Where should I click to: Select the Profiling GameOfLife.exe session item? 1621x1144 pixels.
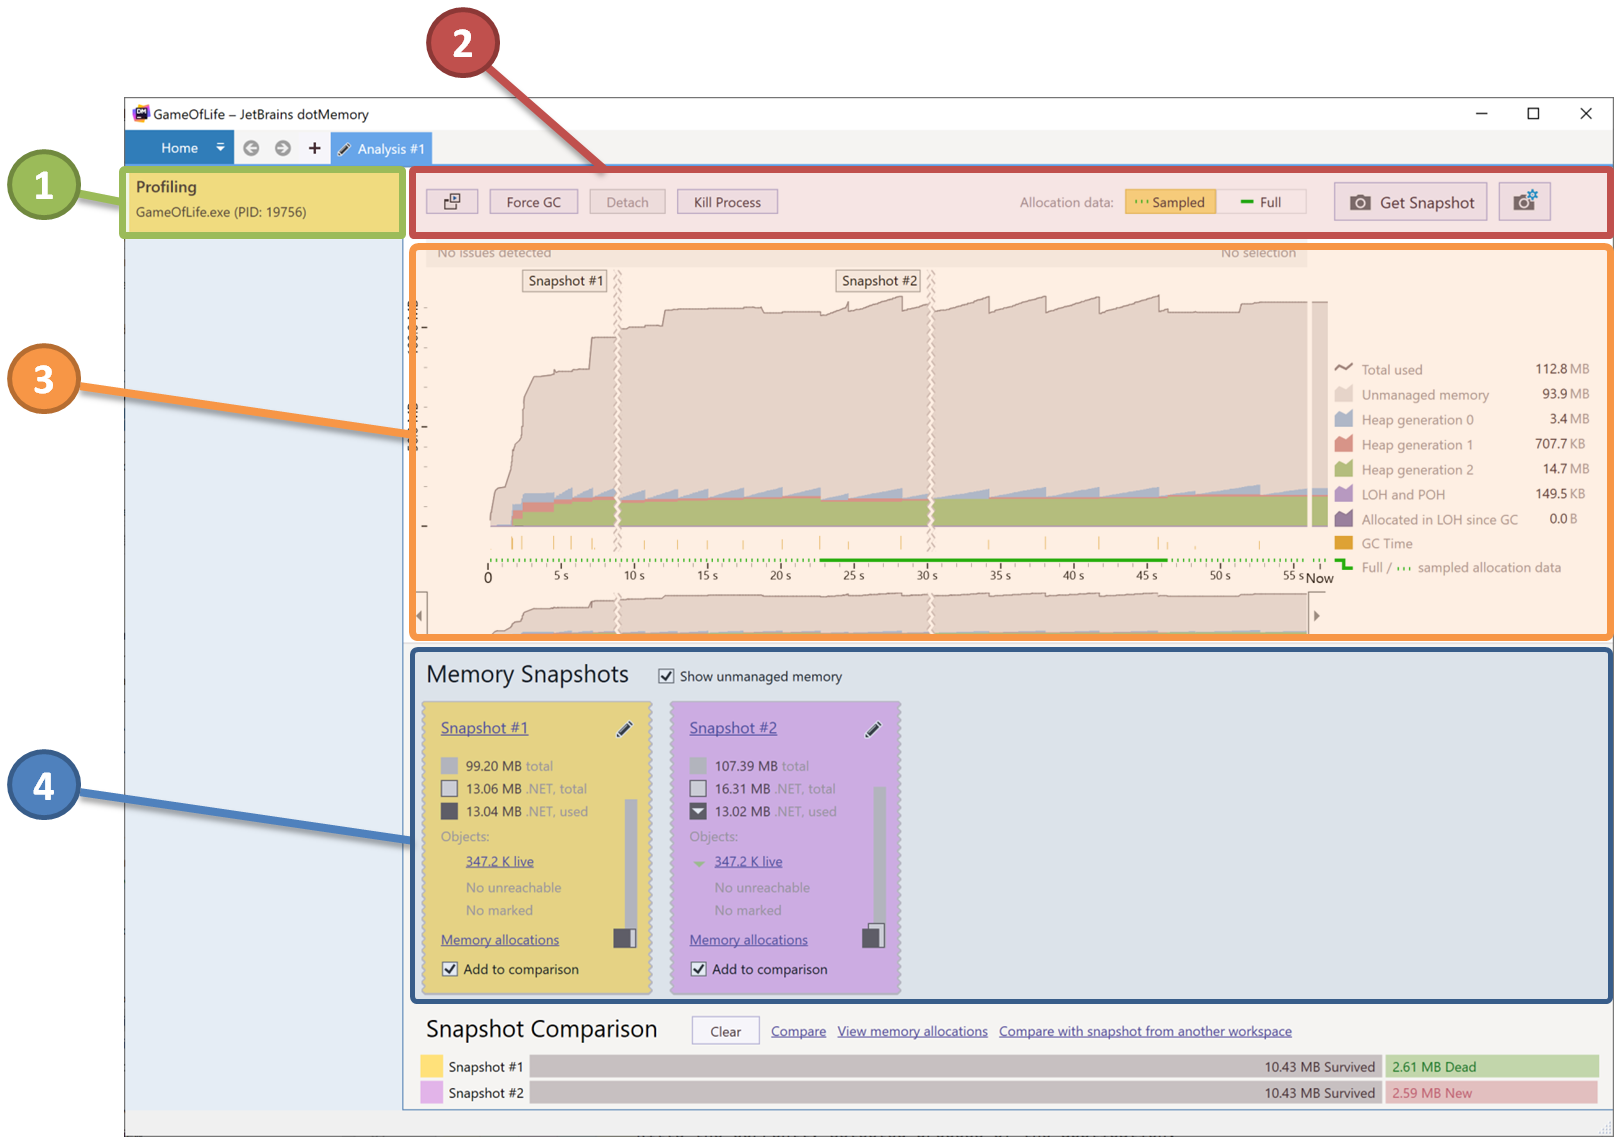[263, 200]
